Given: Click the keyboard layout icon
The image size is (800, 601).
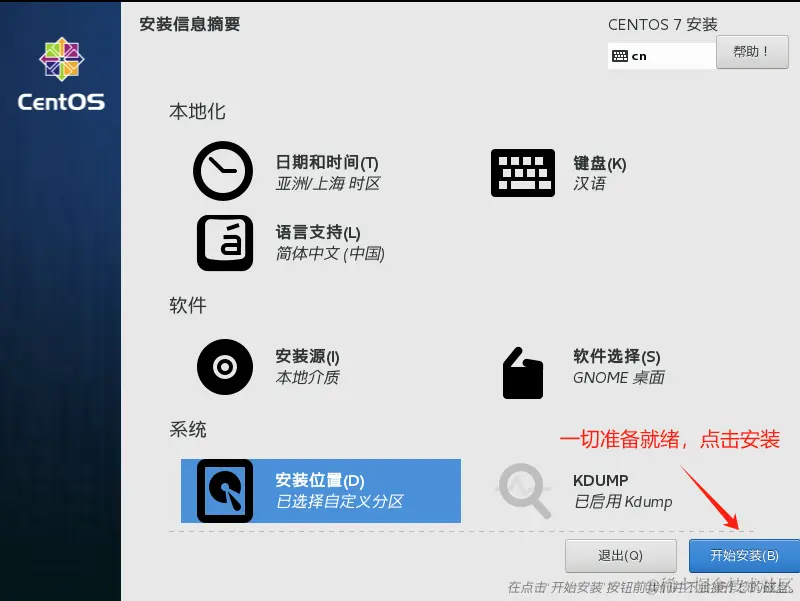Looking at the screenshot, I should tap(522, 173).
